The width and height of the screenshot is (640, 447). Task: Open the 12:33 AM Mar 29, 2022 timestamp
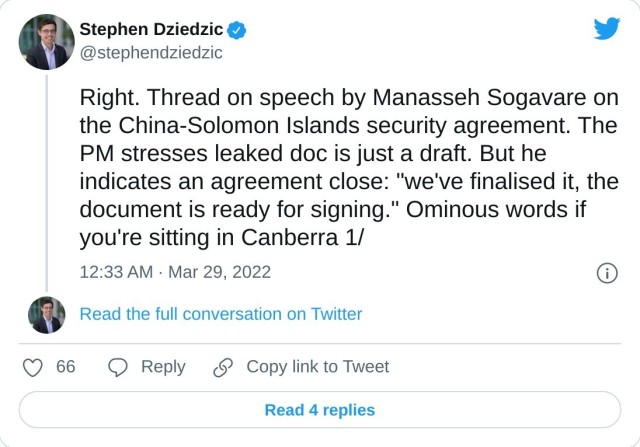pos(175,272)
